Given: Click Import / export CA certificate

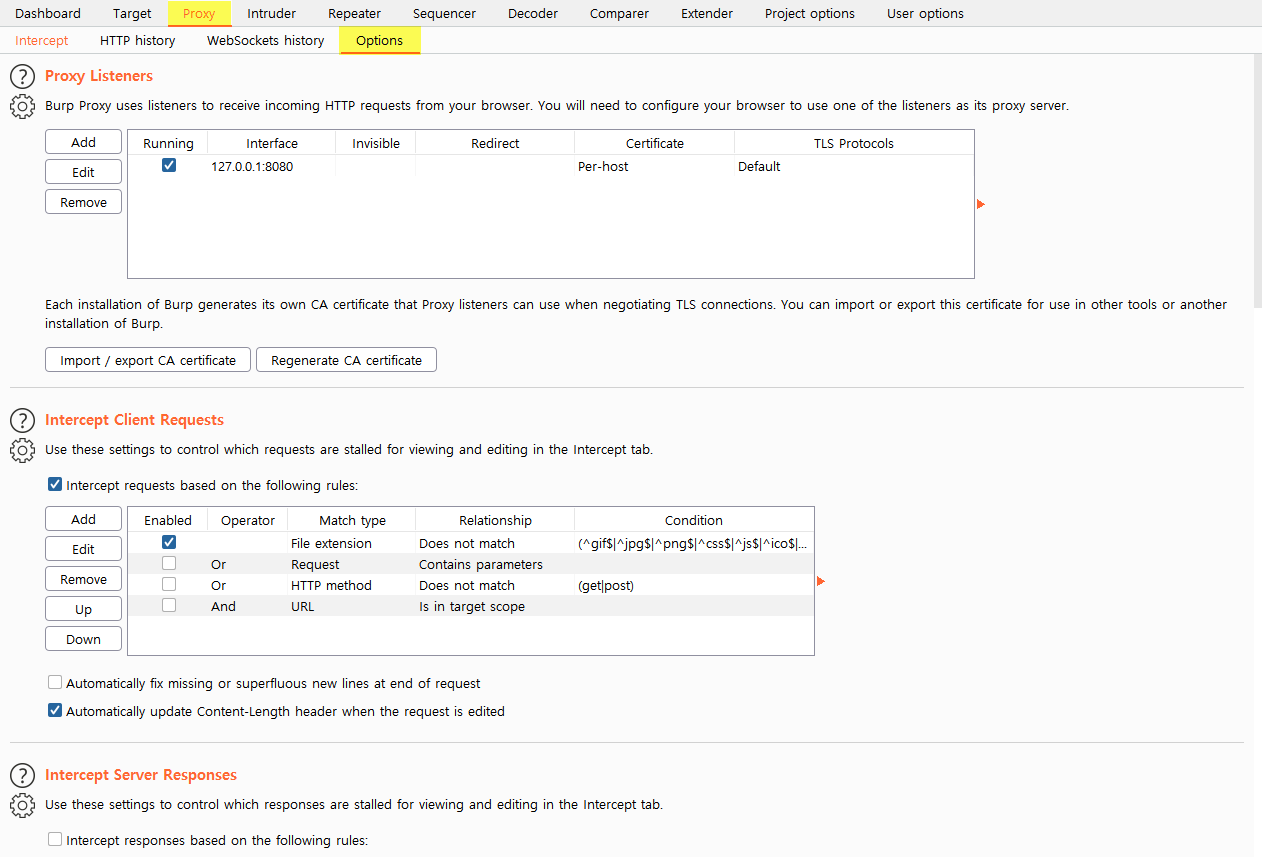Looking at the screenshot, I should click(x=148, y=360).
